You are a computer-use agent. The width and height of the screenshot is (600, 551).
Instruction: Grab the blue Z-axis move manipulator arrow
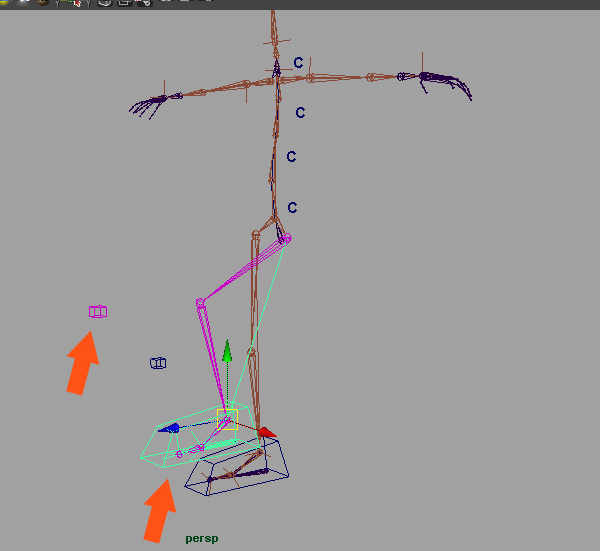click(x=169, y=428)
